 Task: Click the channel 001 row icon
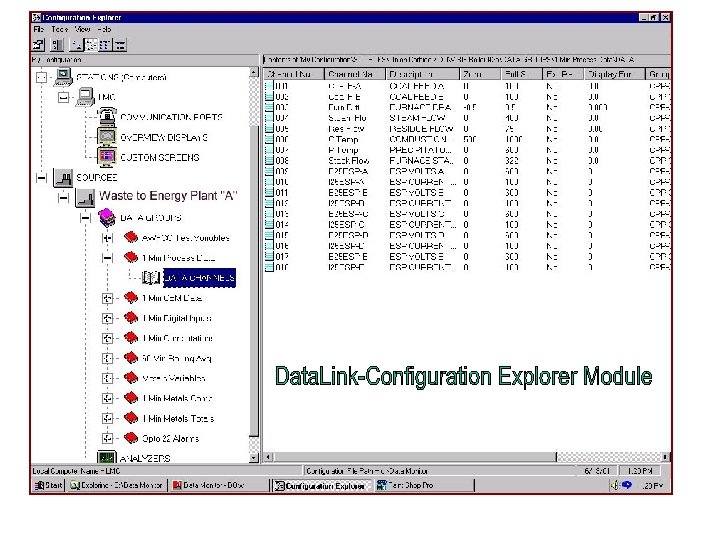point(267,86)
